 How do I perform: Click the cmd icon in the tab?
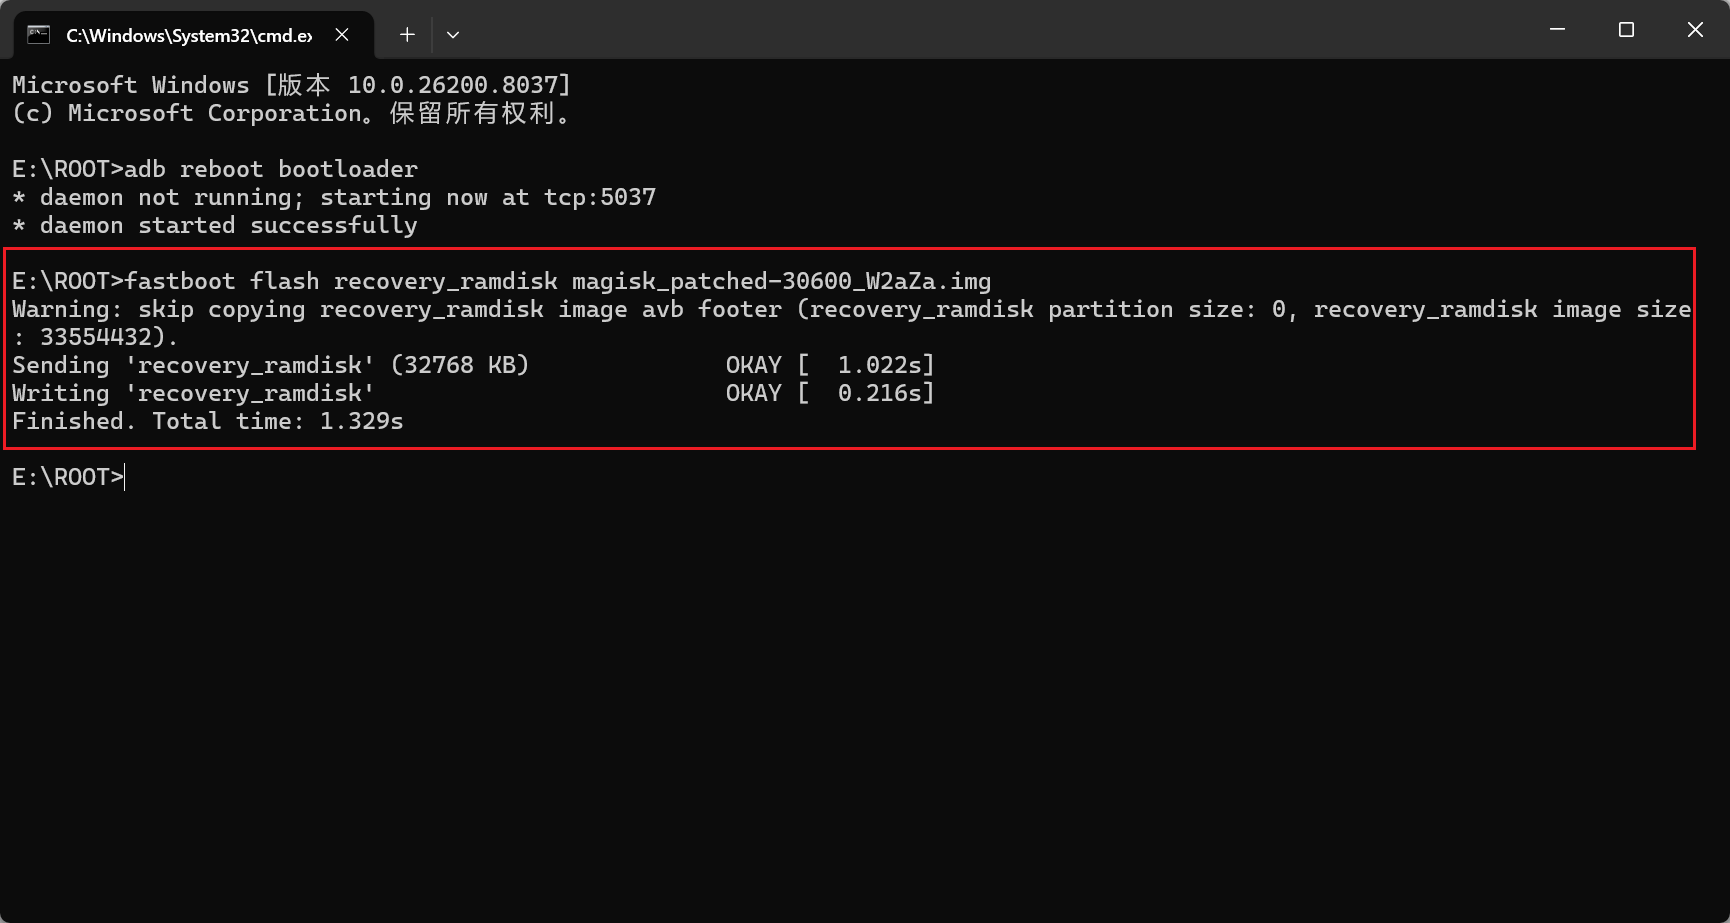38,35
